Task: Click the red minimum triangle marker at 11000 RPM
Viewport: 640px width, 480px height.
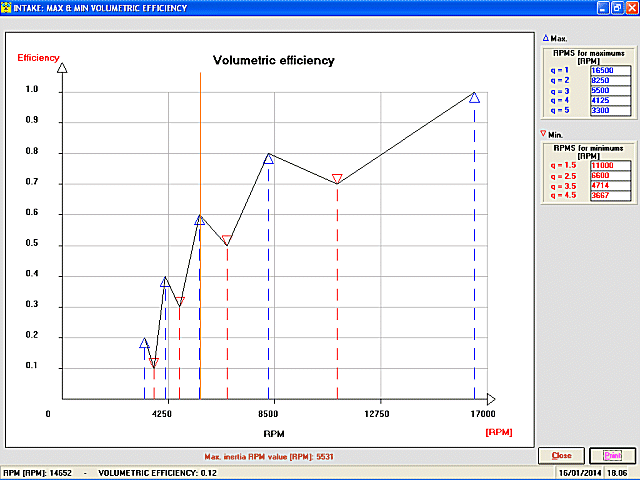Action: [x=337, y=178]
